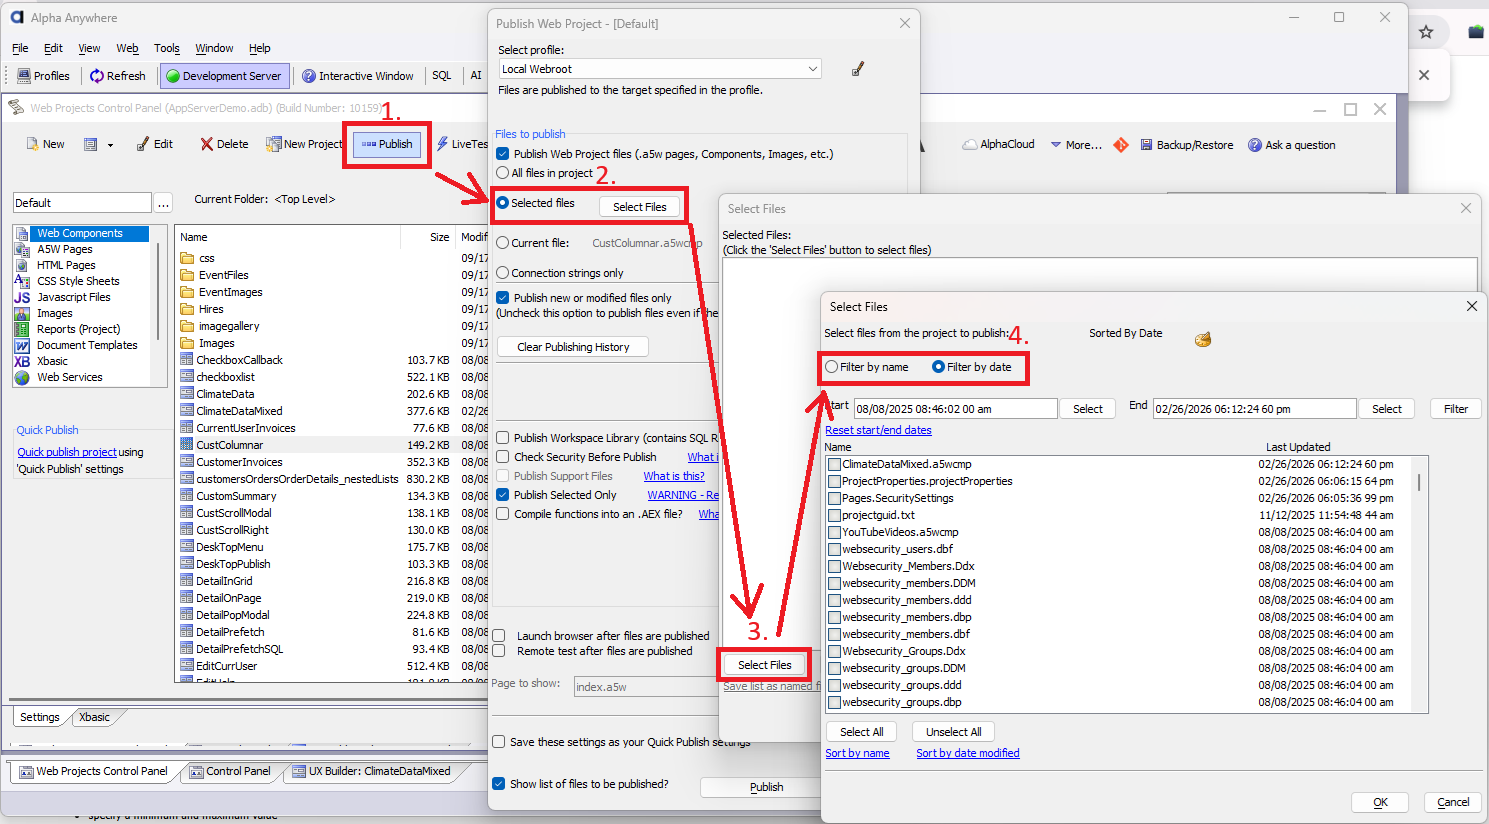Enable Launch browser after files are published
The width and height of the screenshot is (1489, 824).
pos(499,636)
